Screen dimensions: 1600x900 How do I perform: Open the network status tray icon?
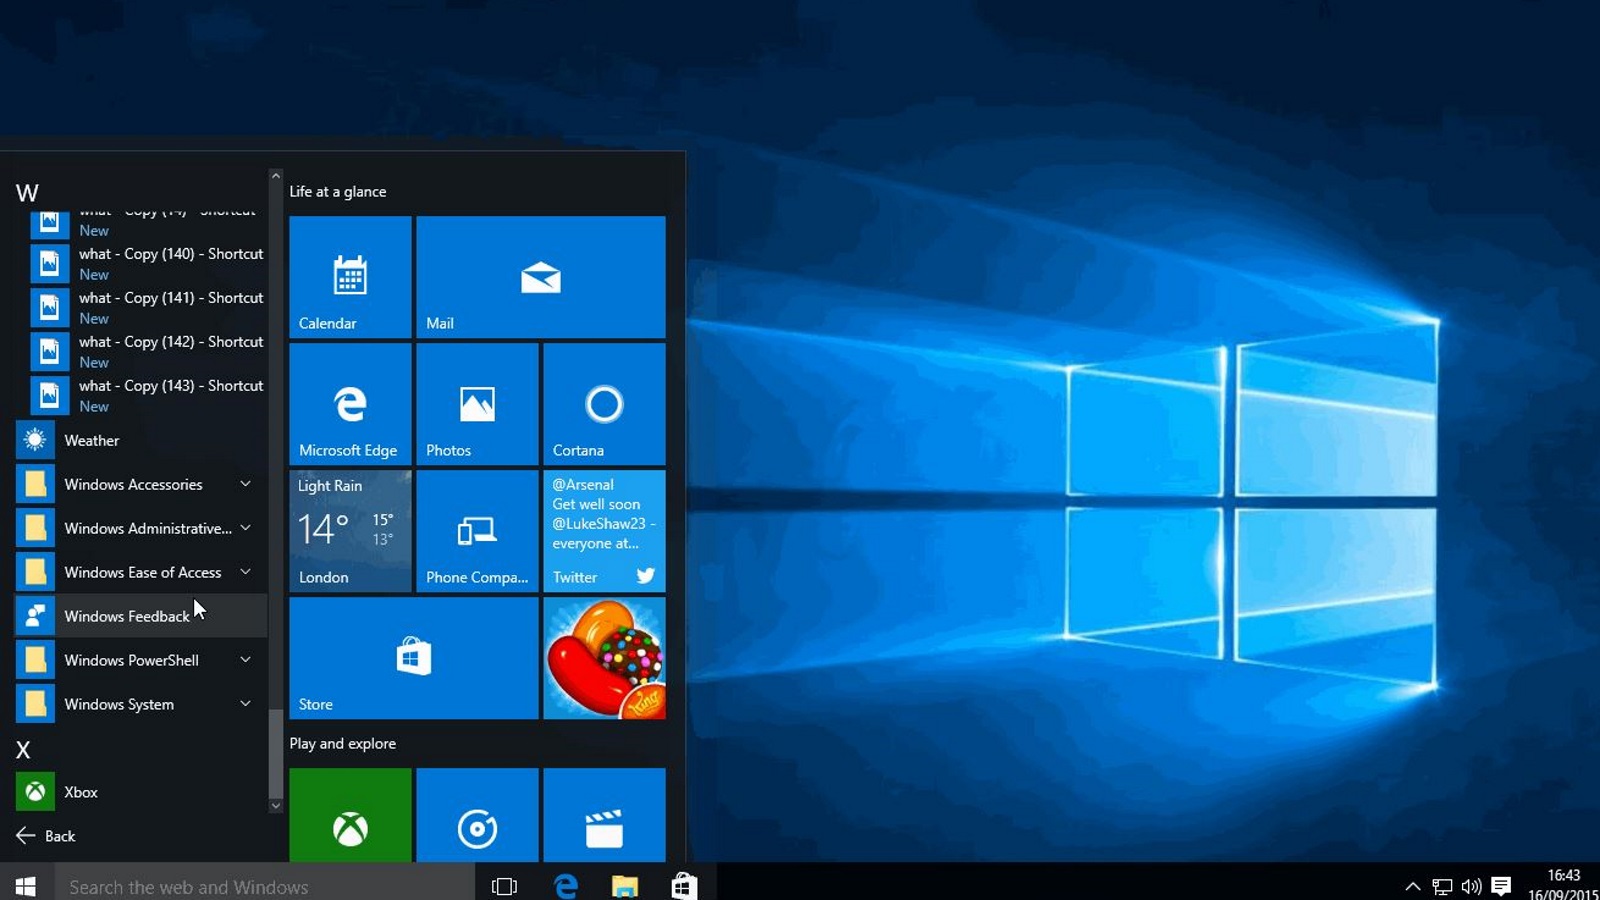click(1442, 886)
